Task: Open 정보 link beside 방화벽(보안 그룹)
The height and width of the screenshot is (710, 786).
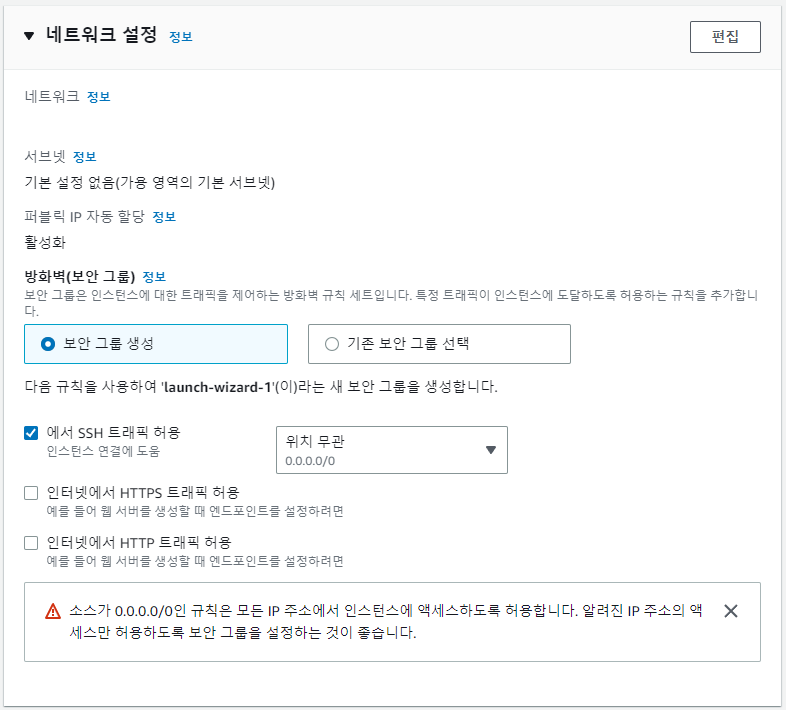Action: point(154,276)
